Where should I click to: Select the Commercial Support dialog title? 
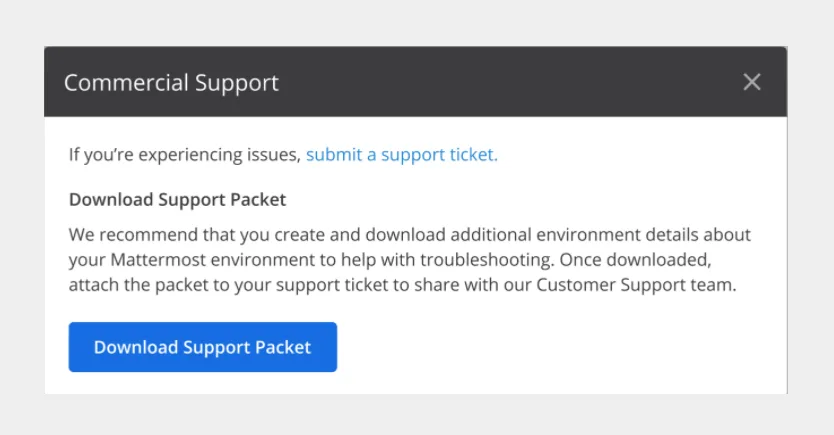coord(171,83)
